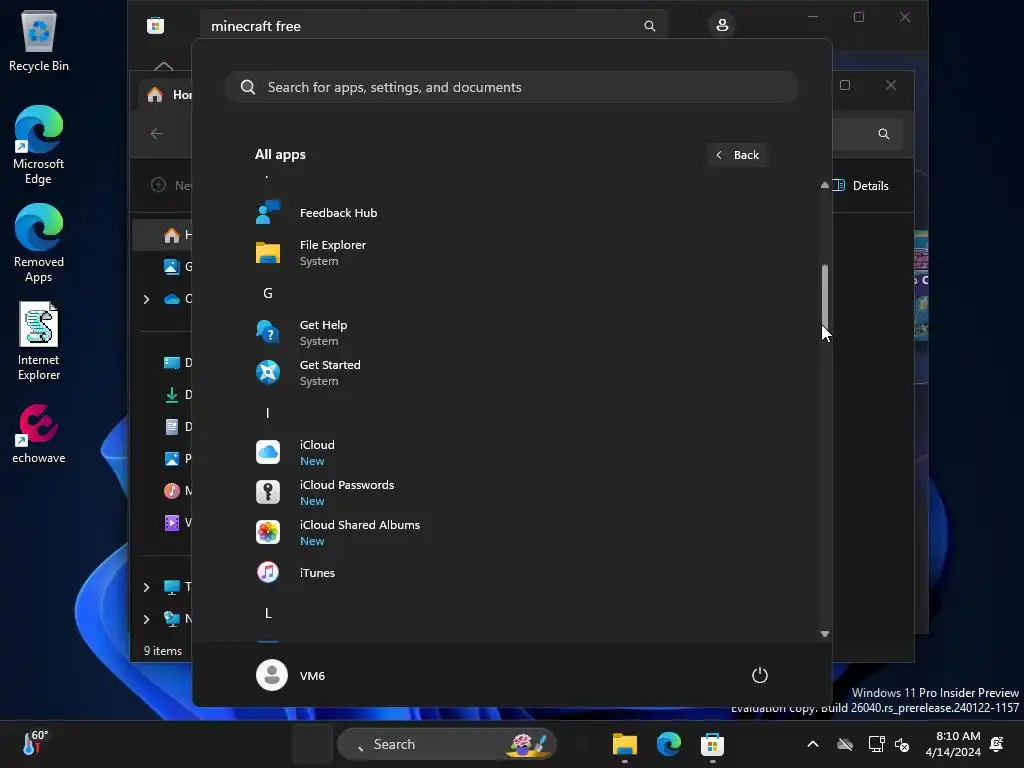Open Microsoft Store from taskbar
The height and width of the screenshot is (768, 1024).
coord(712,744)
